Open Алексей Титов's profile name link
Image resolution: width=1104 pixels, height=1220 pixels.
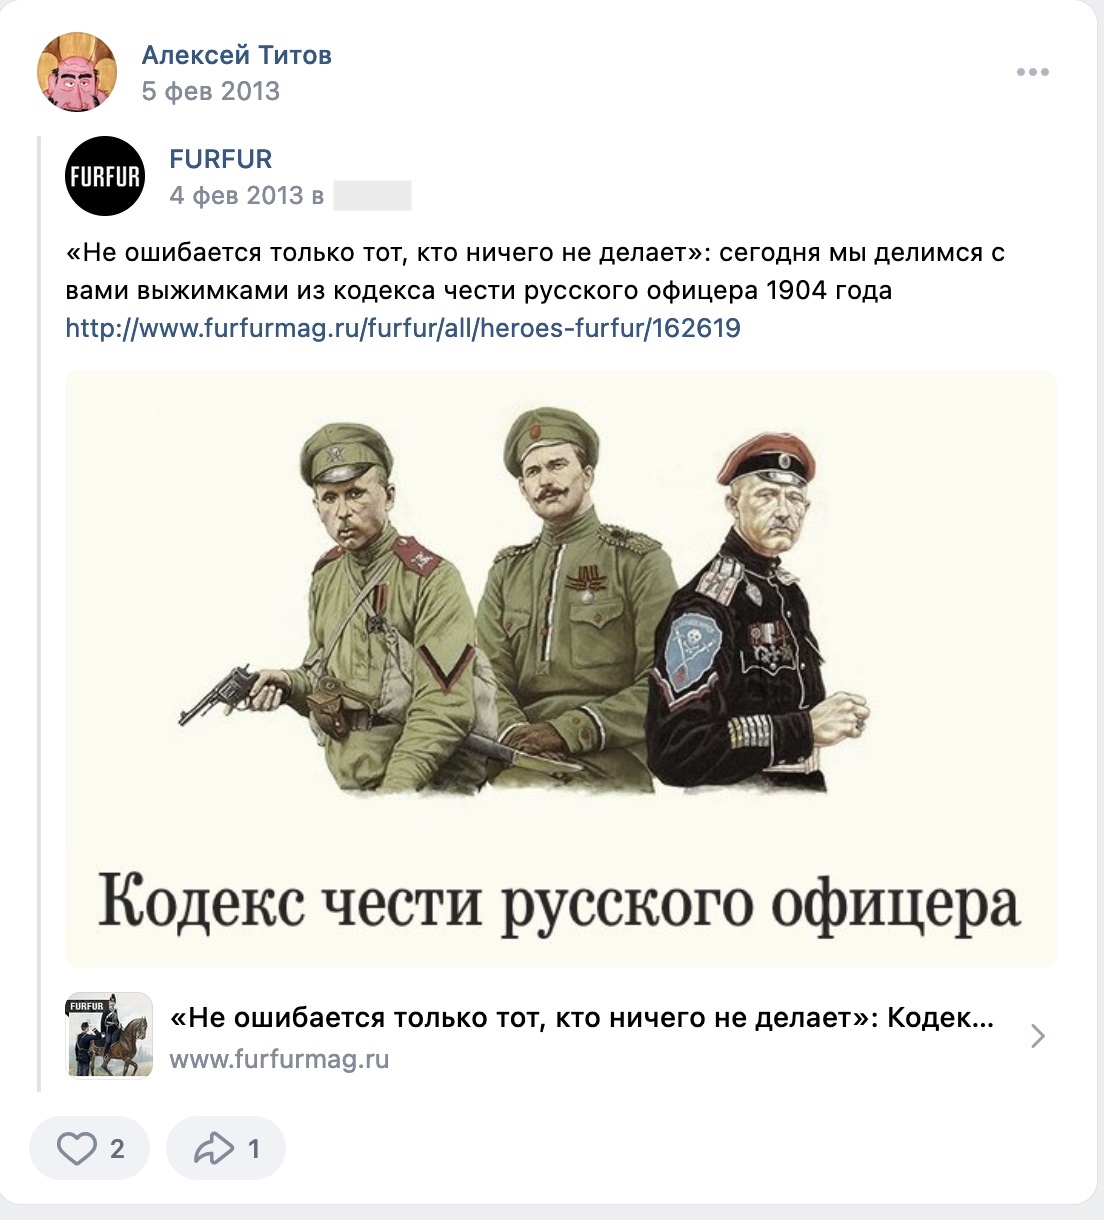[237, 55]
